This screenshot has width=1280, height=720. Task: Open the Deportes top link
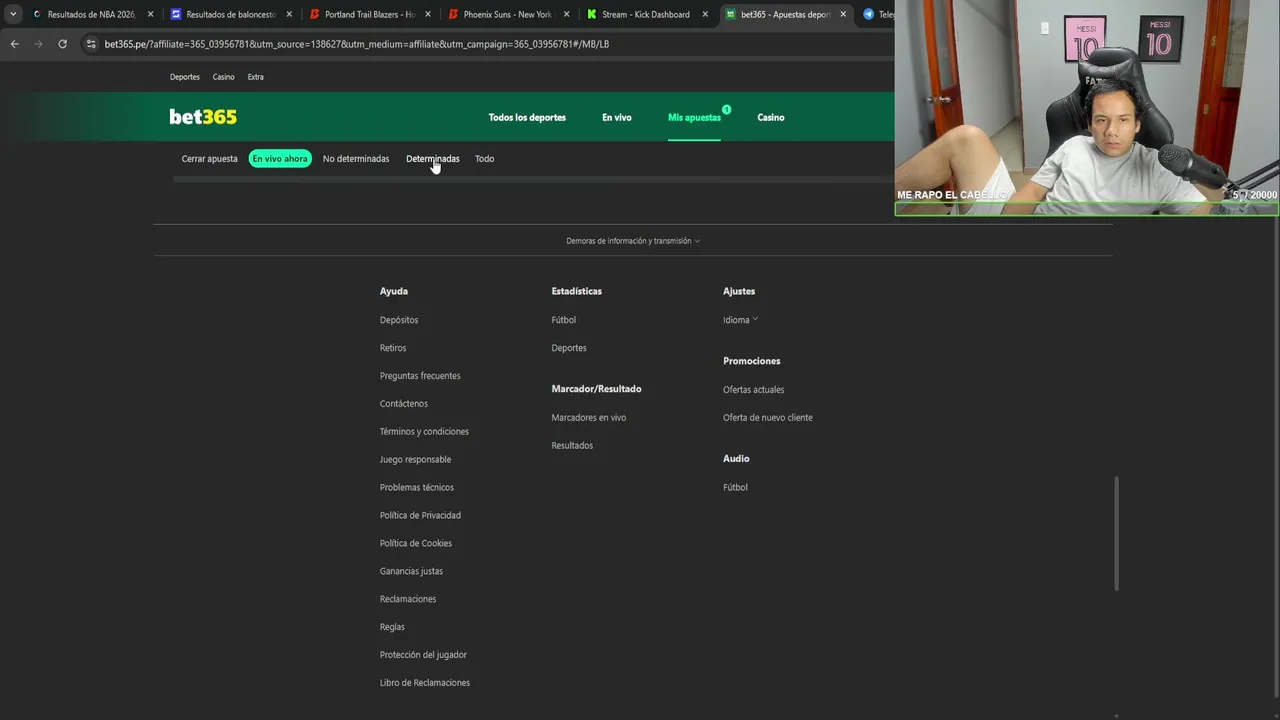click(x=185, y=77)
